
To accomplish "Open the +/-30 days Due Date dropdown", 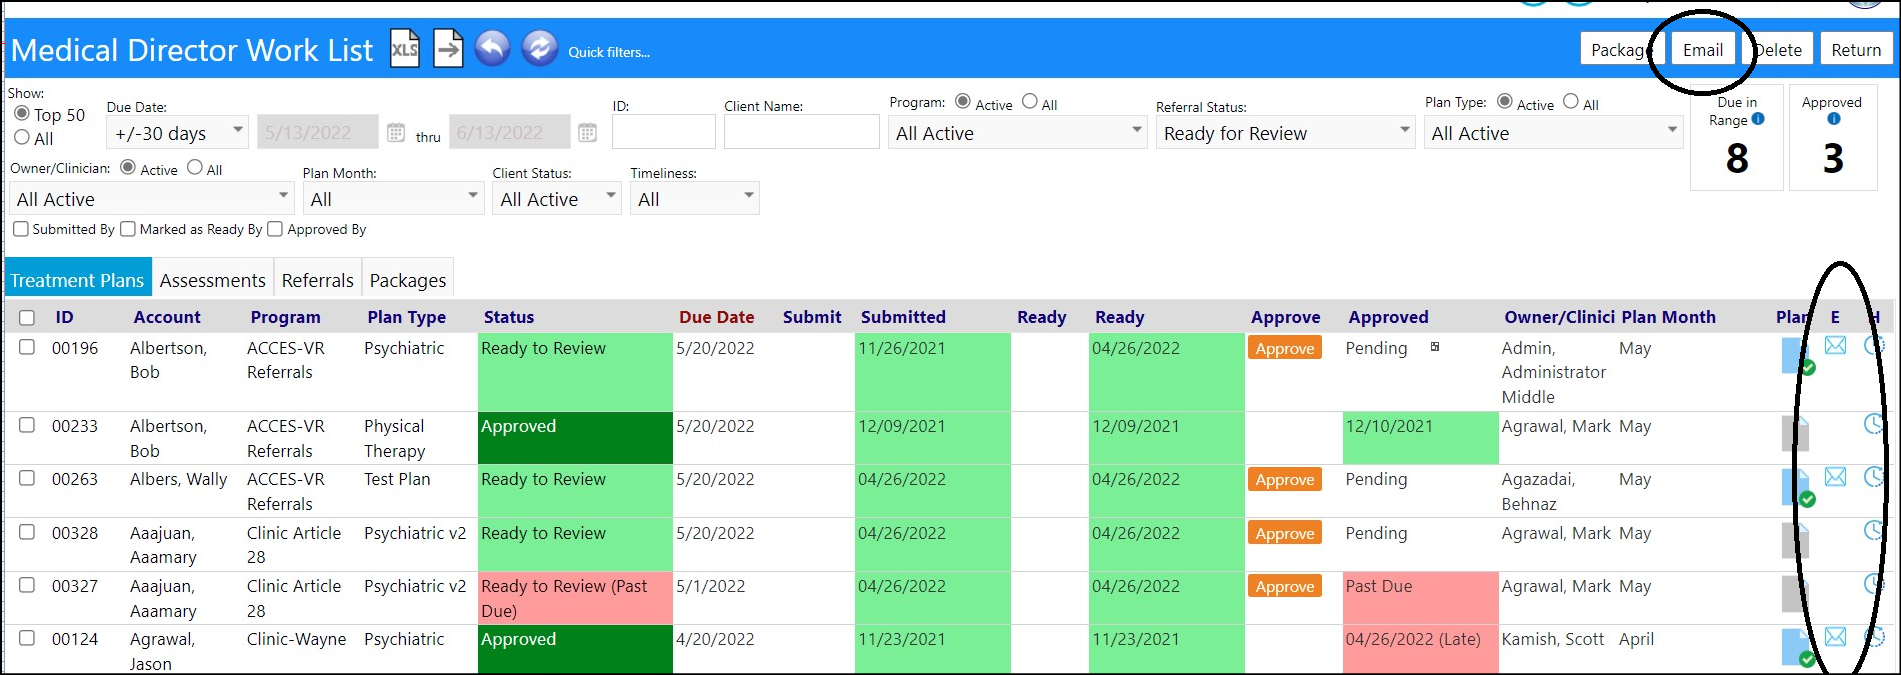I will point(177,132).
